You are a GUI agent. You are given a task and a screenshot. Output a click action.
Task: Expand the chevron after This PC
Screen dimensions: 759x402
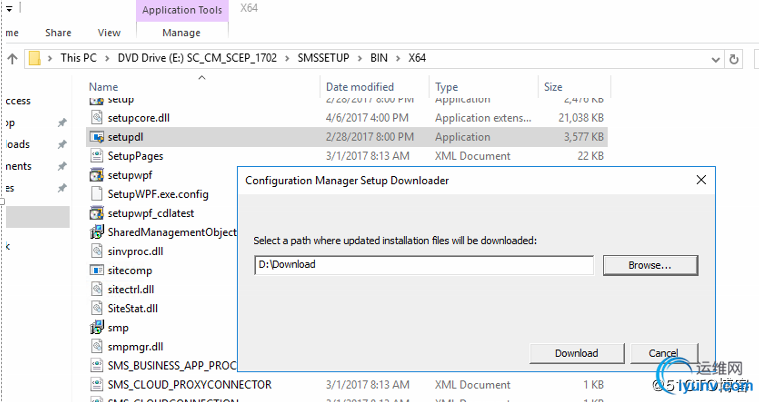(107, 59)
